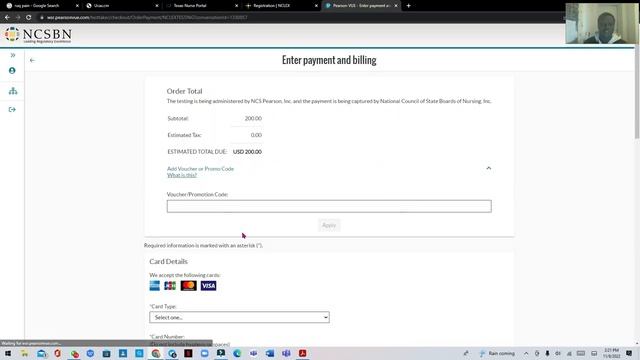This screenshot has width=640, height=360.
Task: Go back using the page's left arrow
Action: tap(32, 60)
